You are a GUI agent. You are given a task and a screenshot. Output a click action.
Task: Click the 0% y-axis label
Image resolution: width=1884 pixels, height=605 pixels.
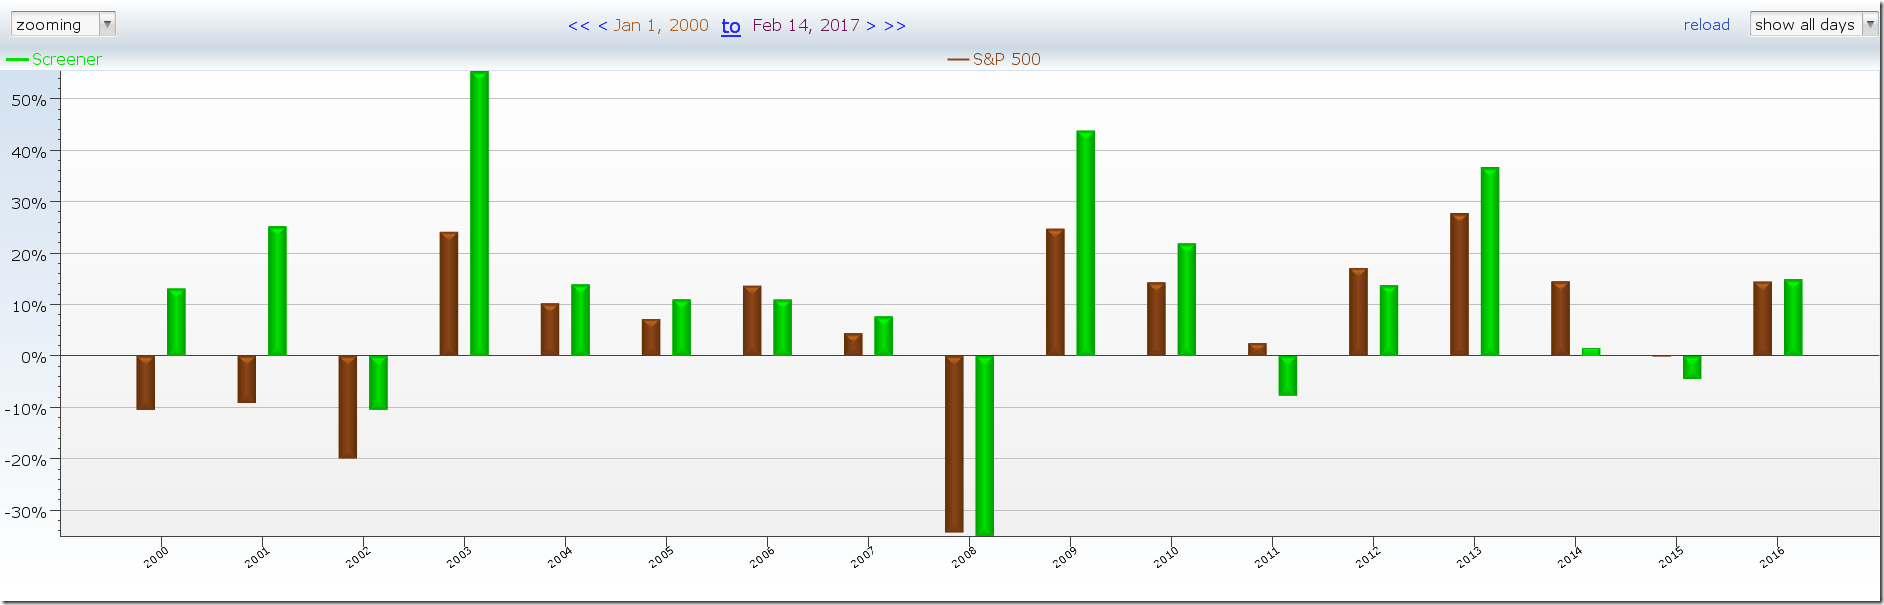click(x=33, y=357)
